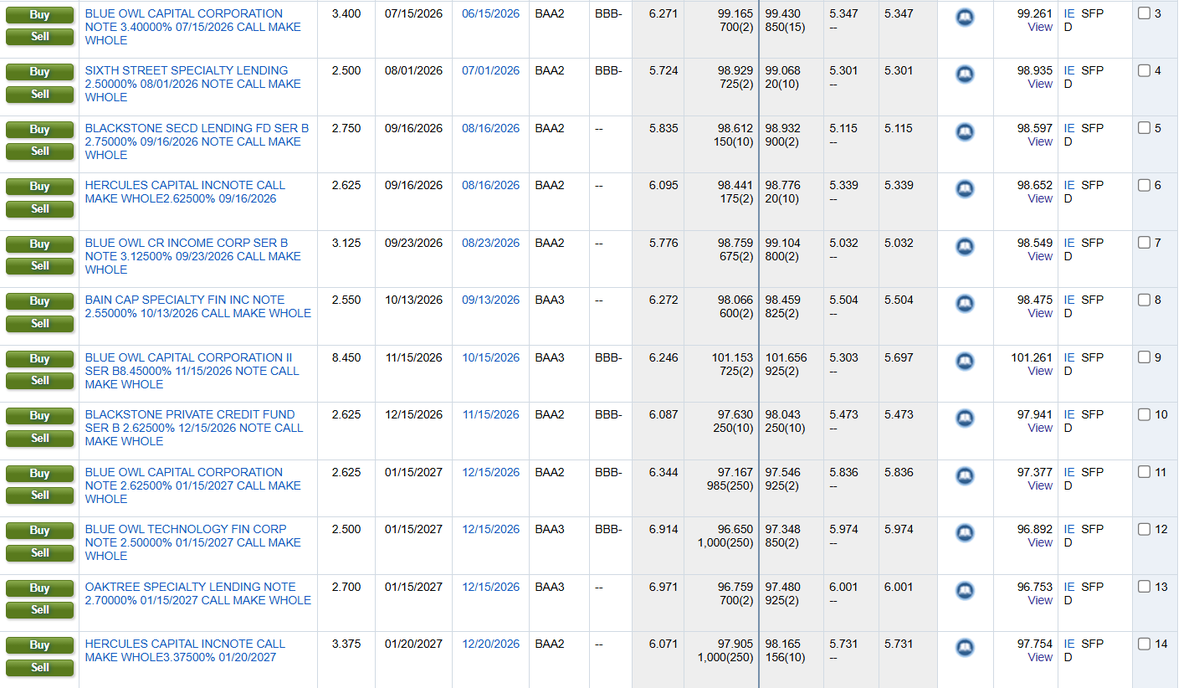The image size is (1199, 688).
Task: Sell the Oaktree Specialty Lending note
Action: click(40, 610)
